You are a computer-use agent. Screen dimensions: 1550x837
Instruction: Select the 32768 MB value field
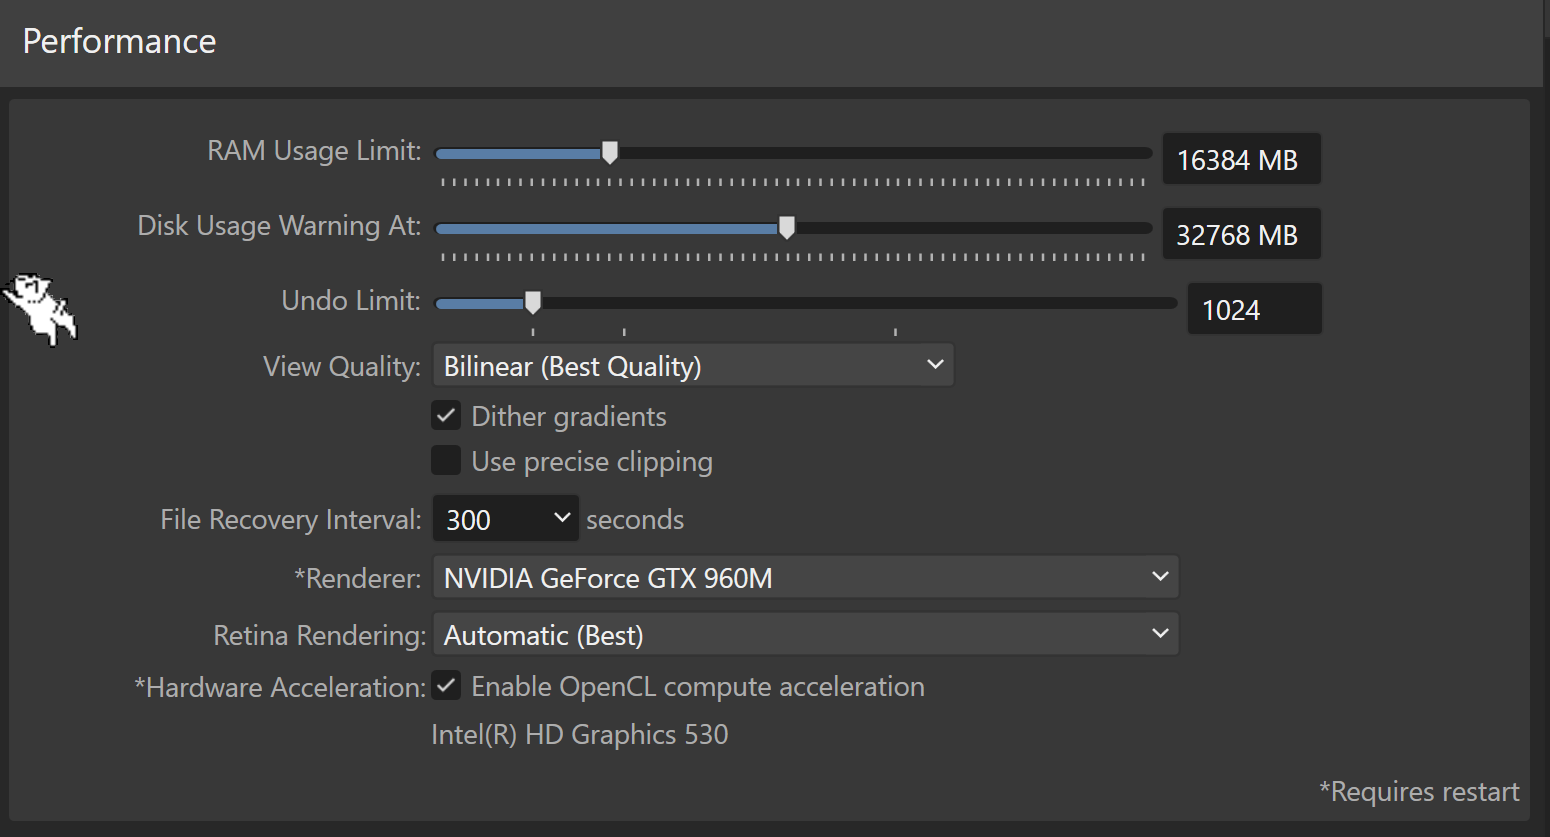coord(1241,233)
